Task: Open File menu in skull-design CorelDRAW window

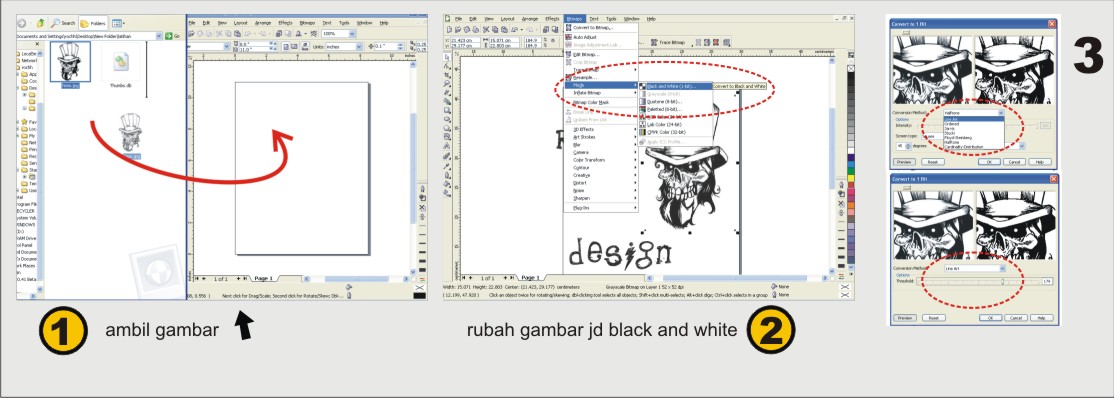Action: [x=458, y=18]
